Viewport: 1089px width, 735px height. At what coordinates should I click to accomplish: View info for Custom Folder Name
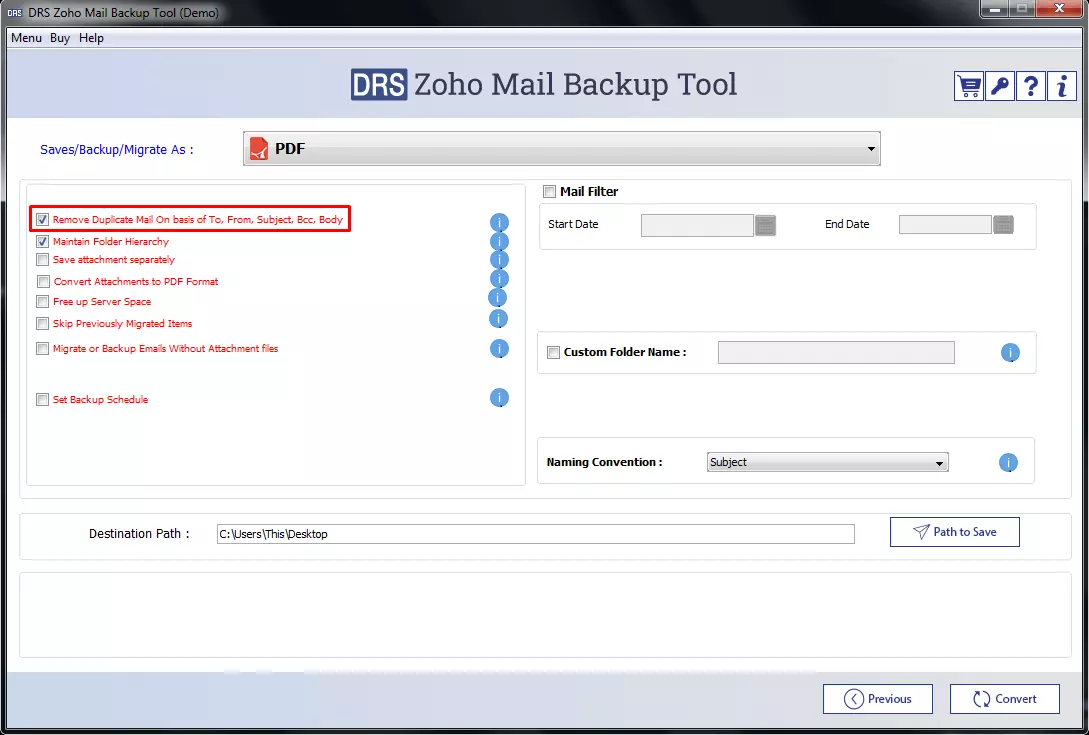click(x=1010, y=353)
